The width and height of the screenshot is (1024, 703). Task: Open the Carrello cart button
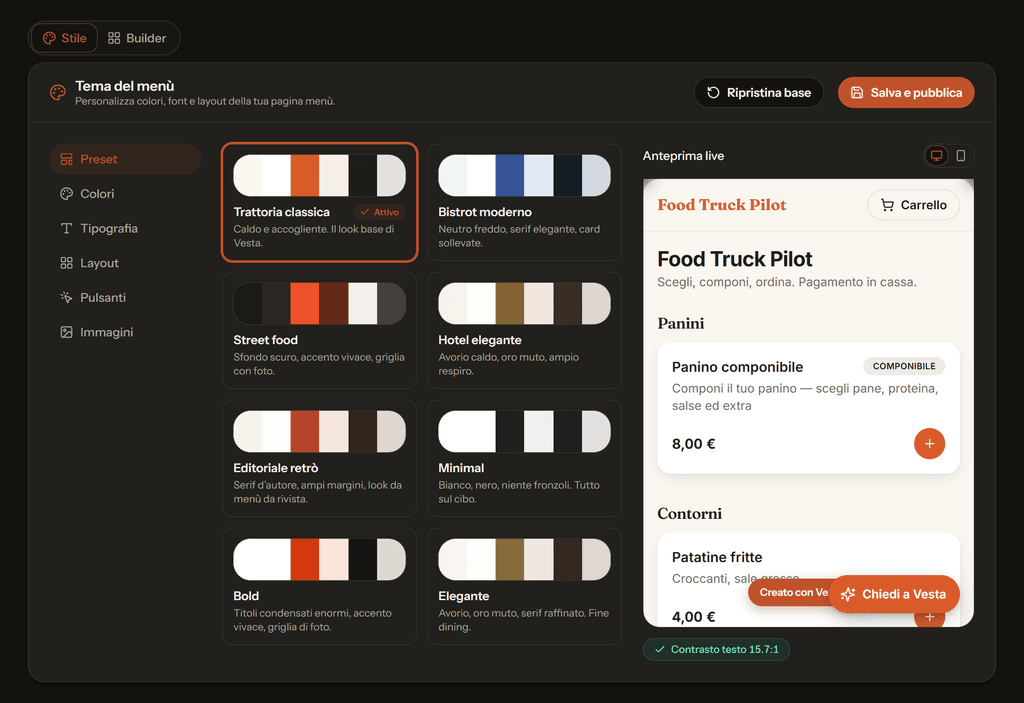point(913,205)
